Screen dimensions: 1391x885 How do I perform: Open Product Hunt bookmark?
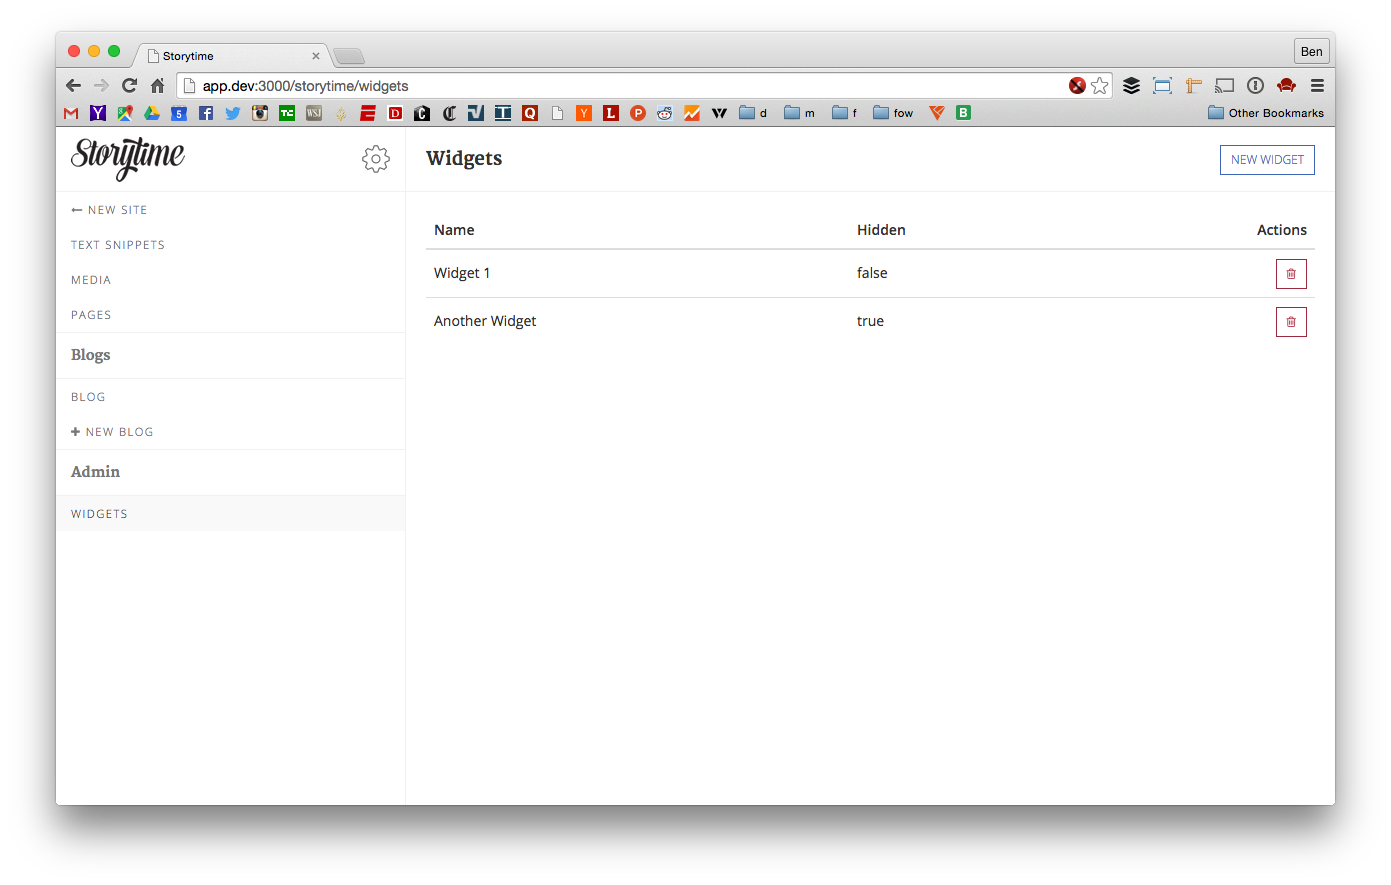(638, 113)
